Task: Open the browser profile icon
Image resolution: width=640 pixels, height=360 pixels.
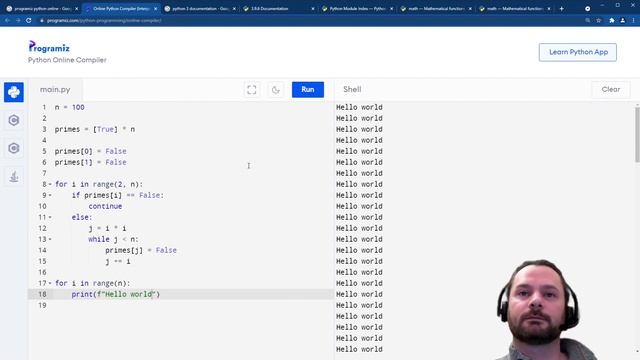Action: pos(622,20)
